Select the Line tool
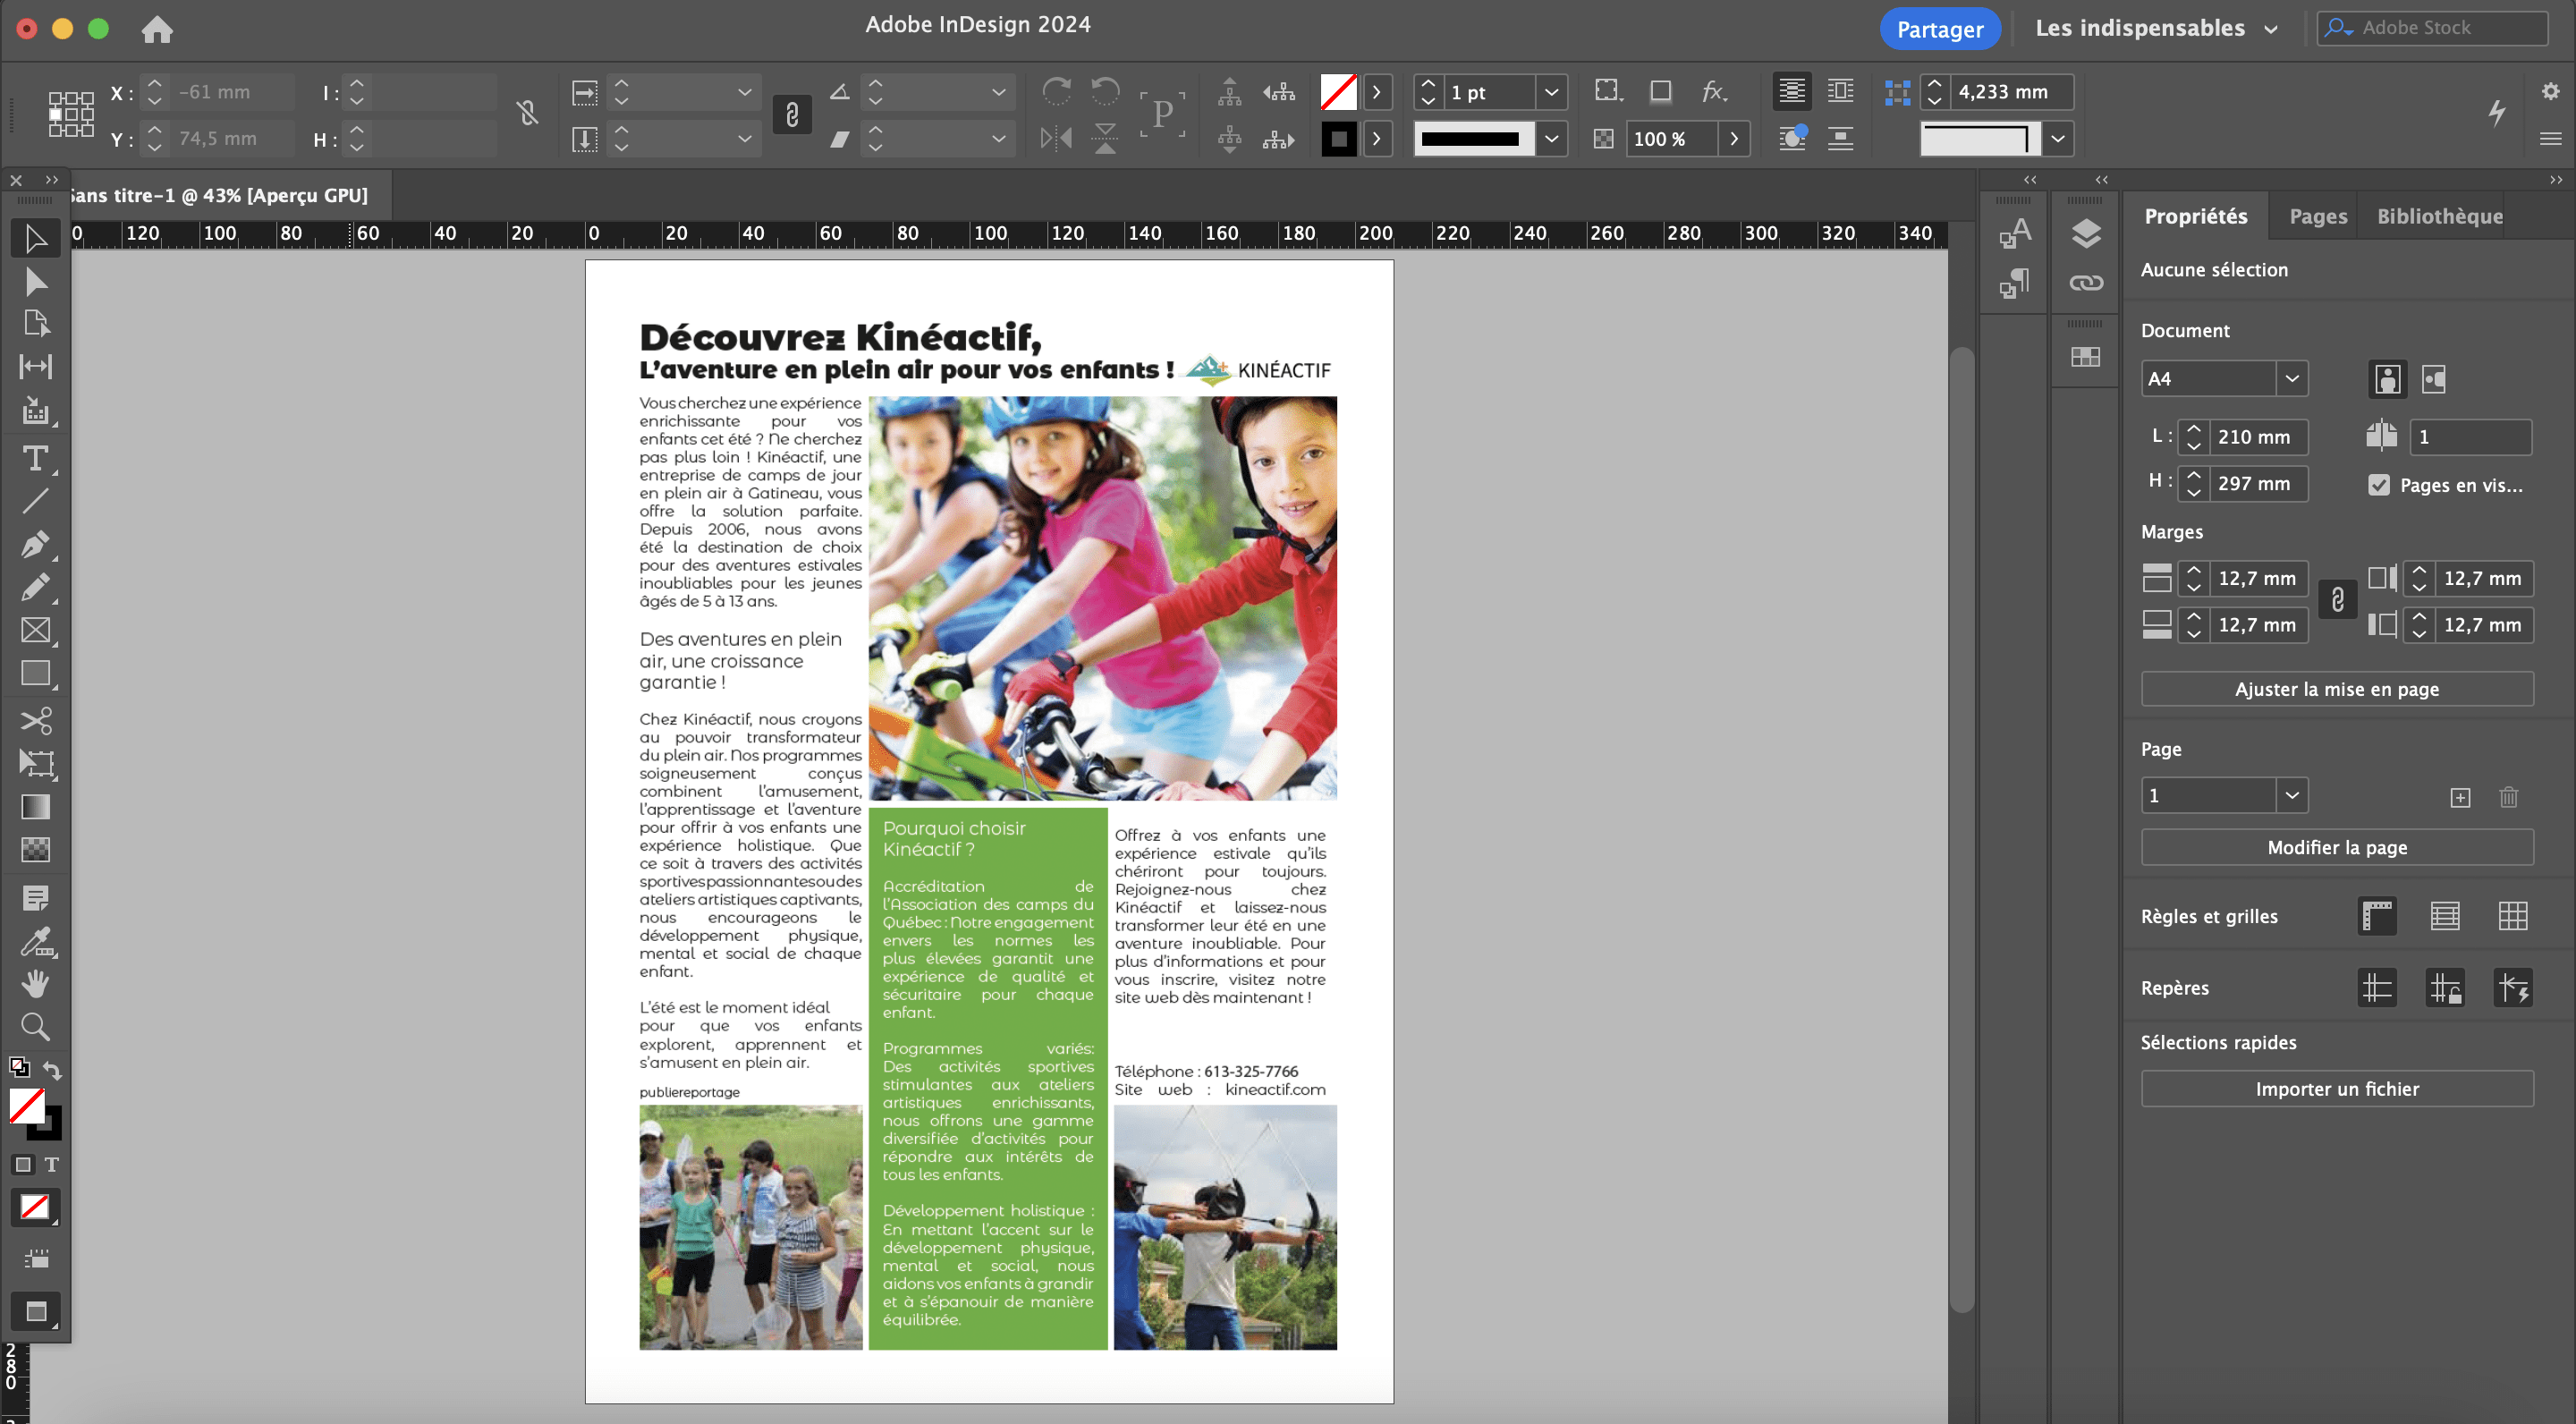Viewport: 2576px width, 1424px height. click(x=35, y=501)
